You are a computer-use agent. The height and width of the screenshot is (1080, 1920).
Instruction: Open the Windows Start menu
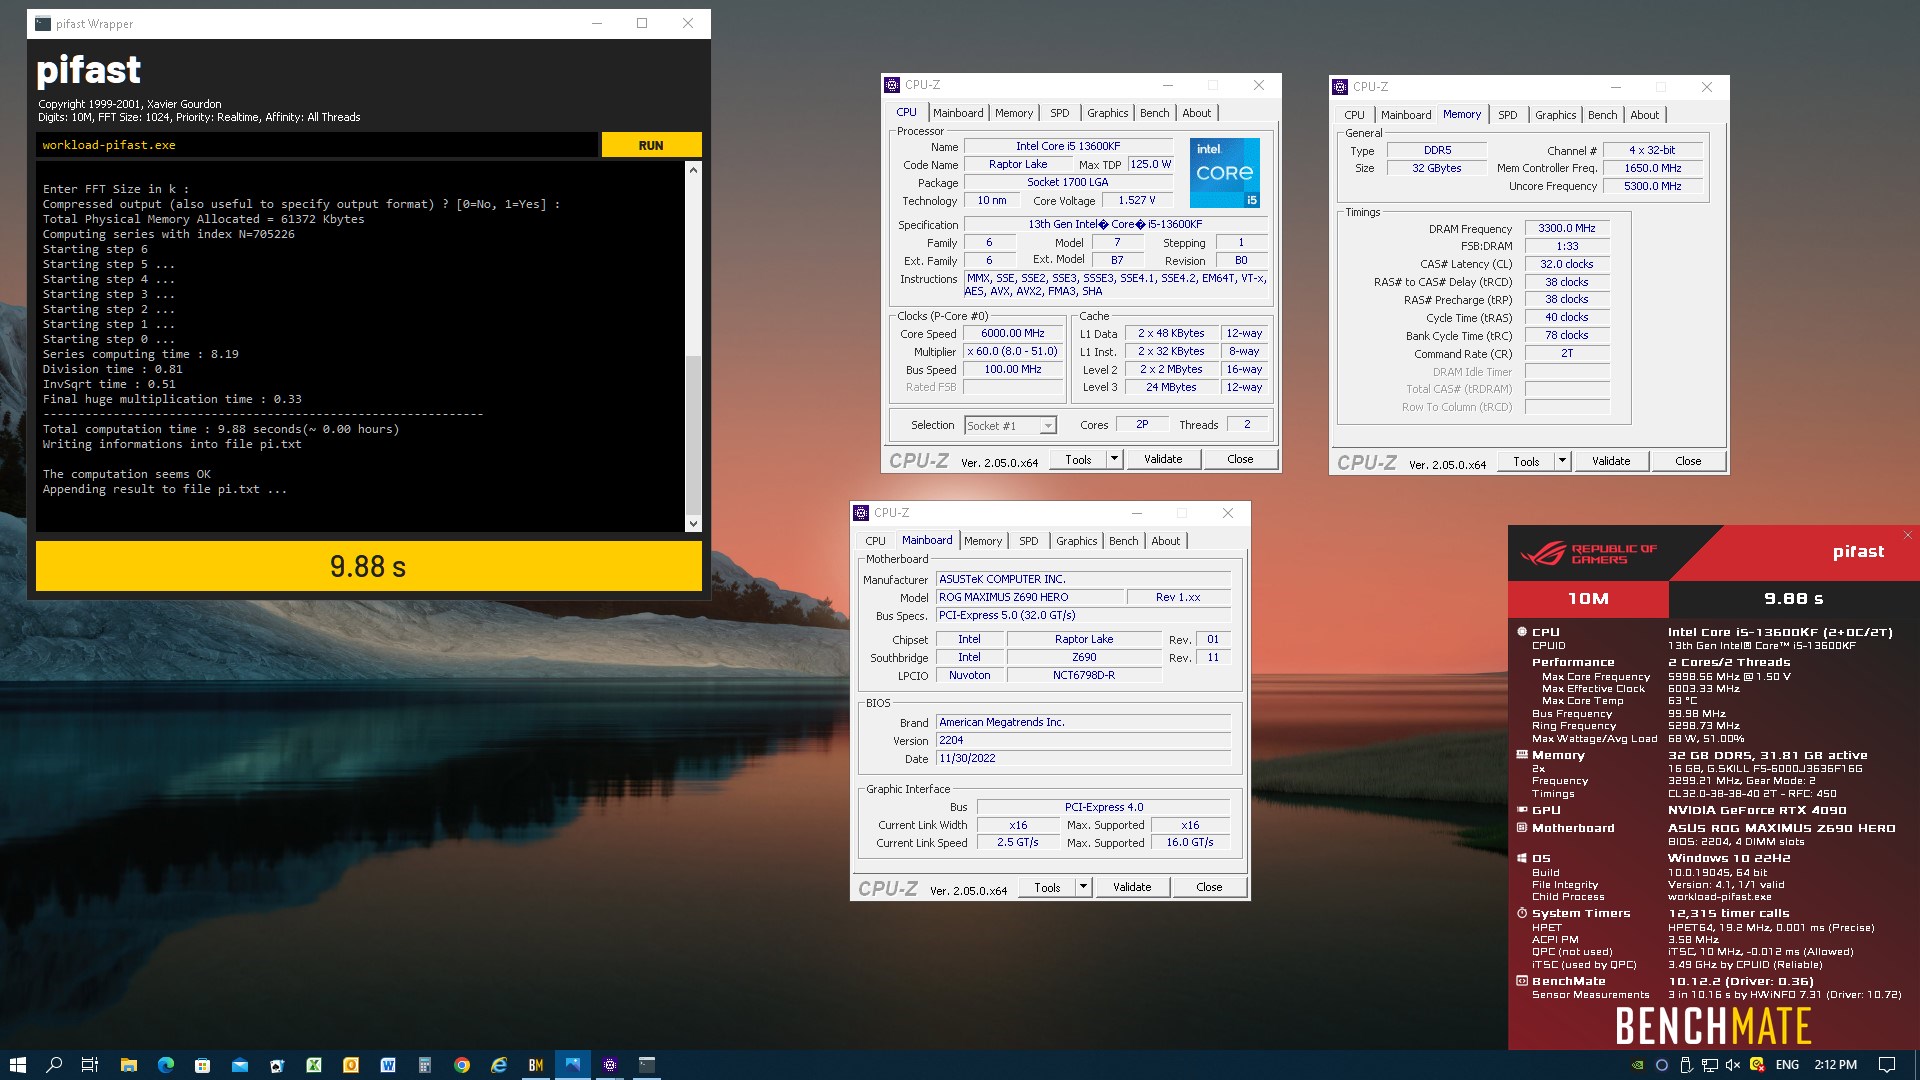(17, 1065)
